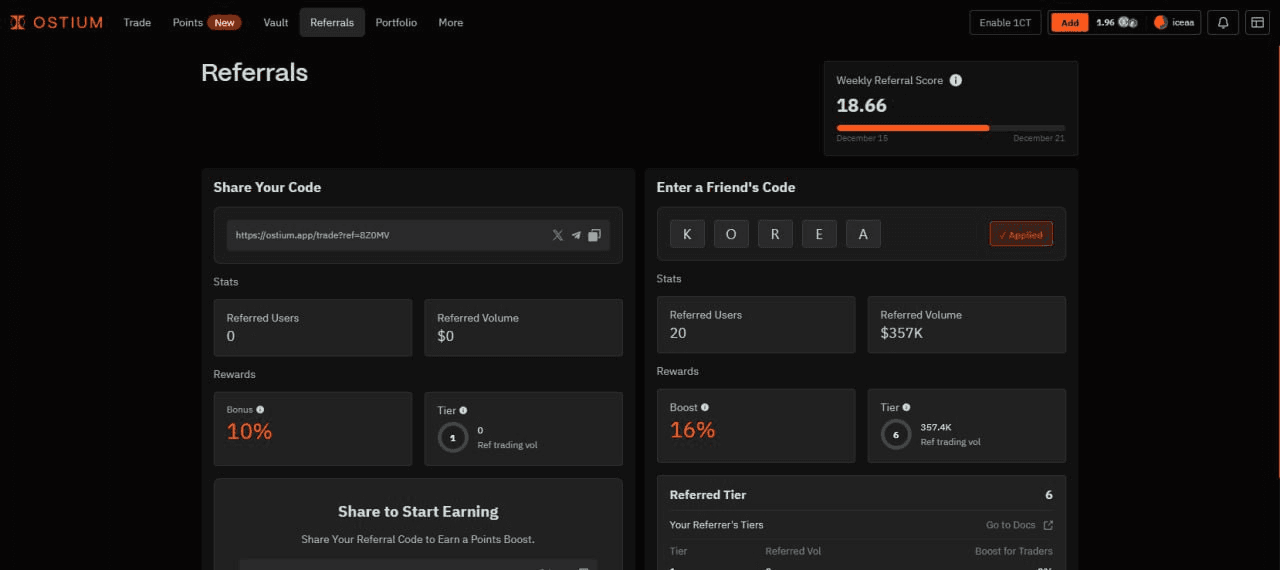Open the Go to Docs link

coord(1019,525)
